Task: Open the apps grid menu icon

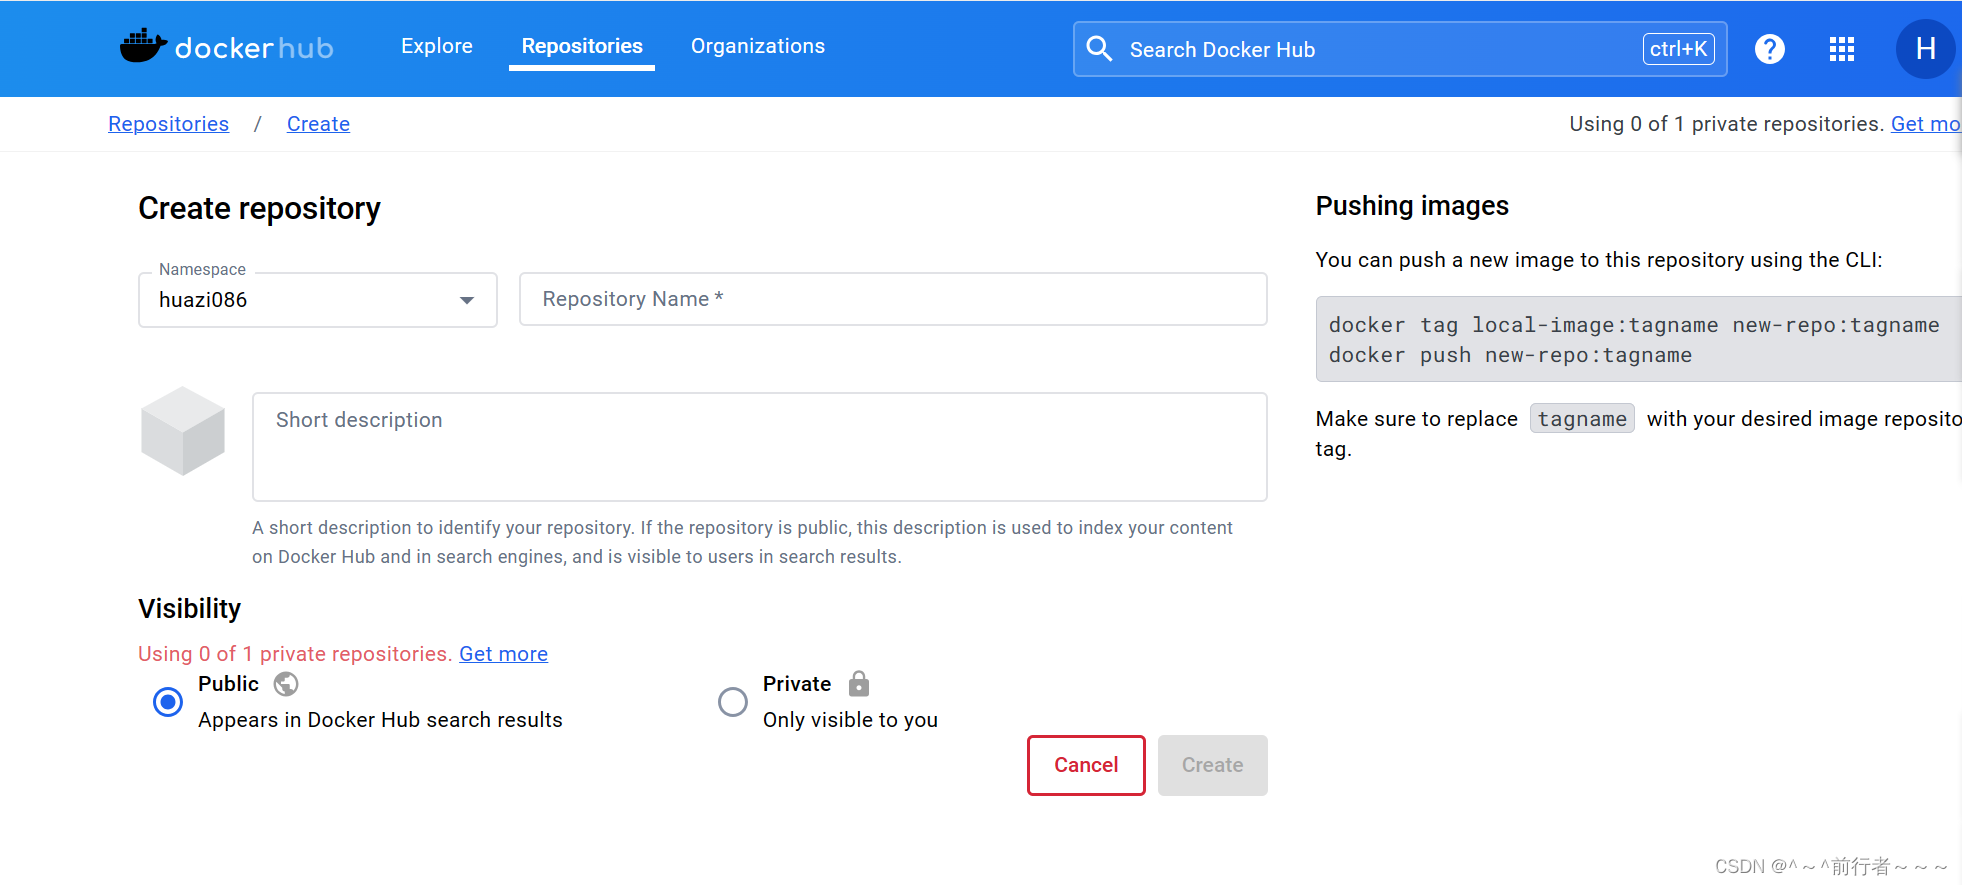Action: [1841, 49]
